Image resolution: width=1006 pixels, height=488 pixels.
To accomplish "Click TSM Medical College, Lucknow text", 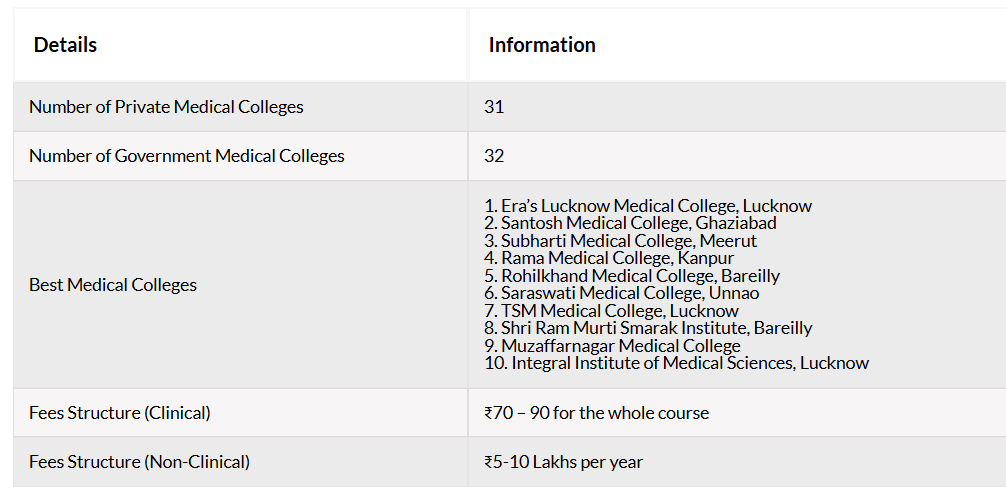I will [611, 311].
